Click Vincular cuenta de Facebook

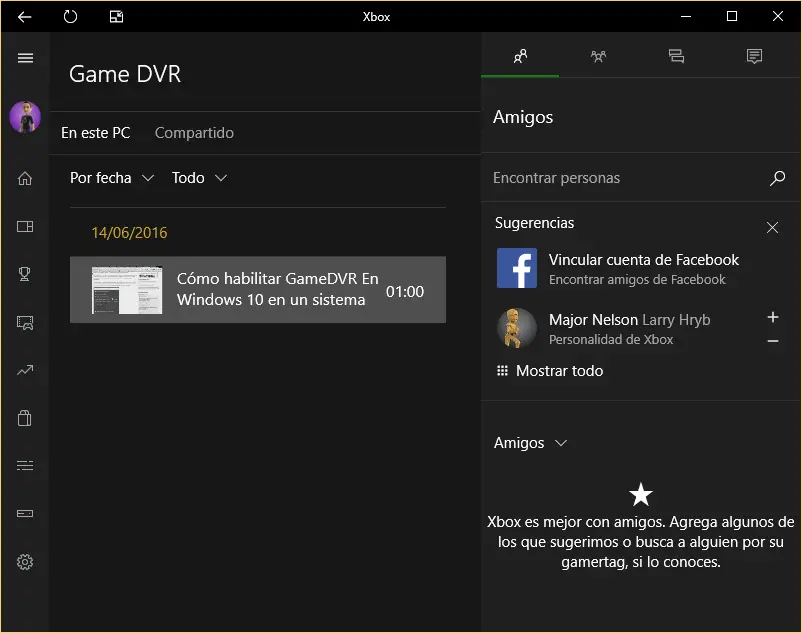click(643, 260)
